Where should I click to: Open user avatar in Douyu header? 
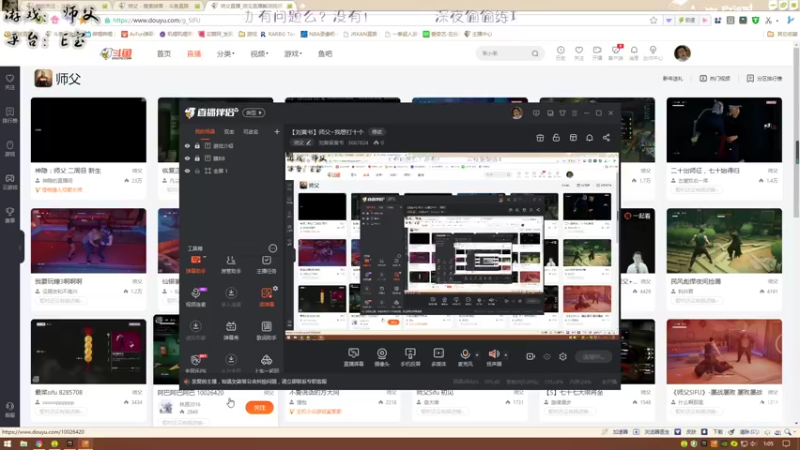coord(682,53)
